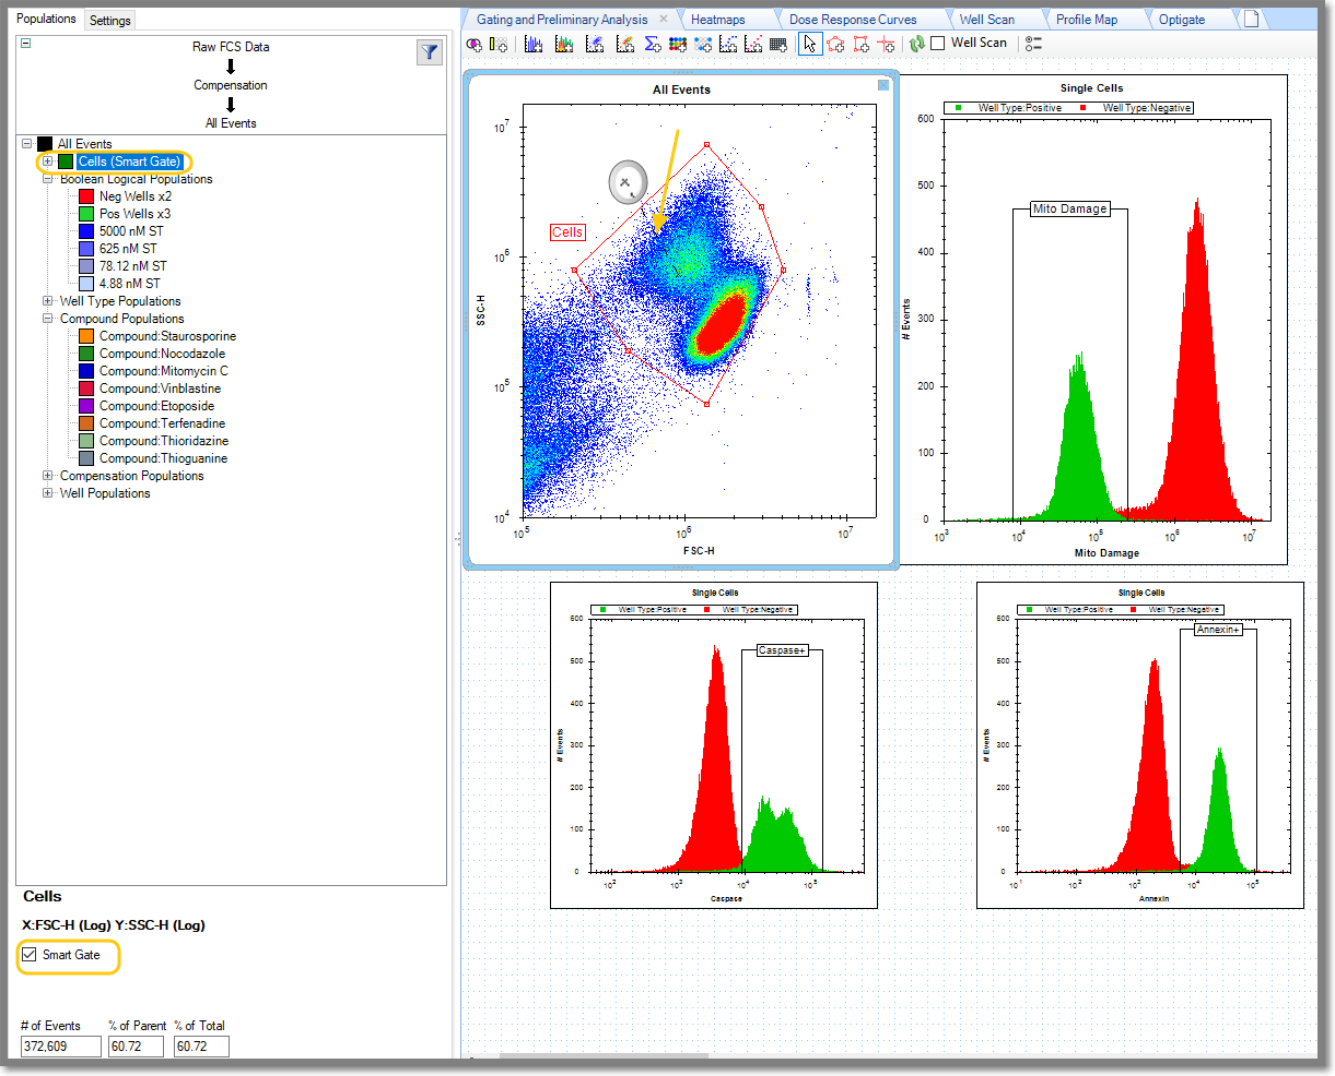
Task: Add a statistics sigma item
Action: 652,44
